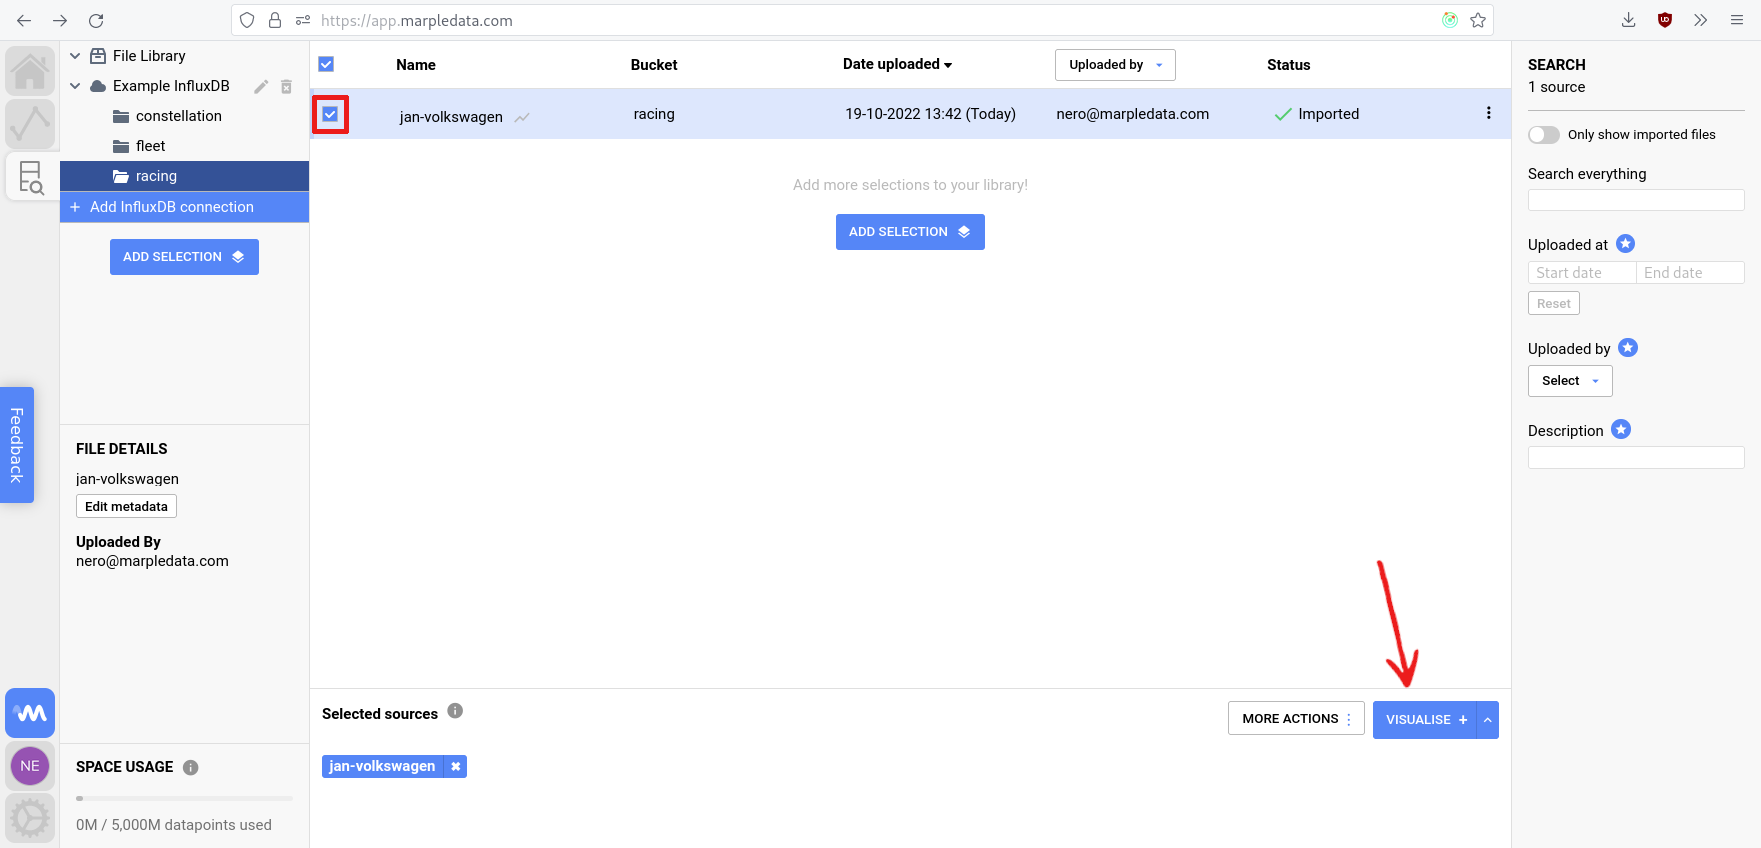Open the uBlock shield extension icon

(x=1665, y=20)
